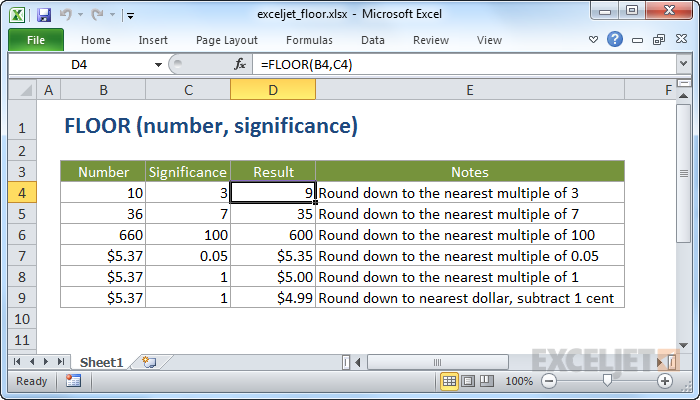Click the green File button
The height and width of the screenshot is (400, 700).
point(35,41)
